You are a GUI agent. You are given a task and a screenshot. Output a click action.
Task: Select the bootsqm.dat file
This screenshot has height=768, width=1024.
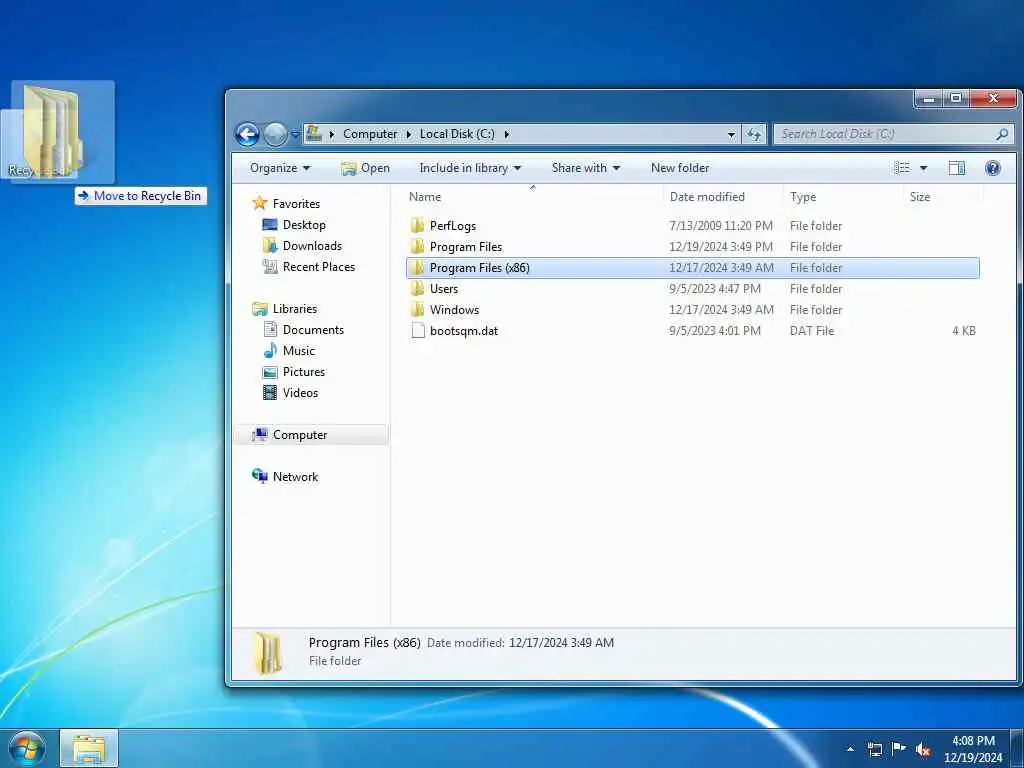pos(464,330)
